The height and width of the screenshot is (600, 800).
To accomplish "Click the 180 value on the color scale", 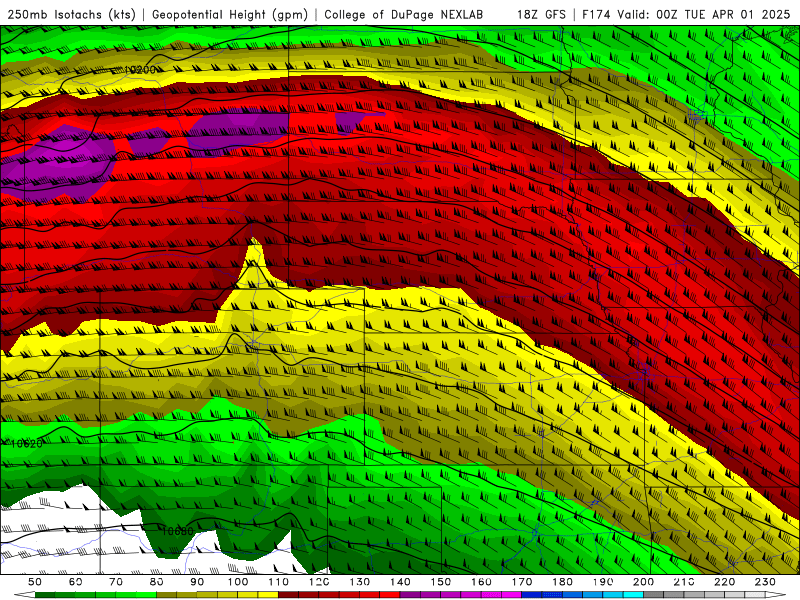I will click(562, 582).
